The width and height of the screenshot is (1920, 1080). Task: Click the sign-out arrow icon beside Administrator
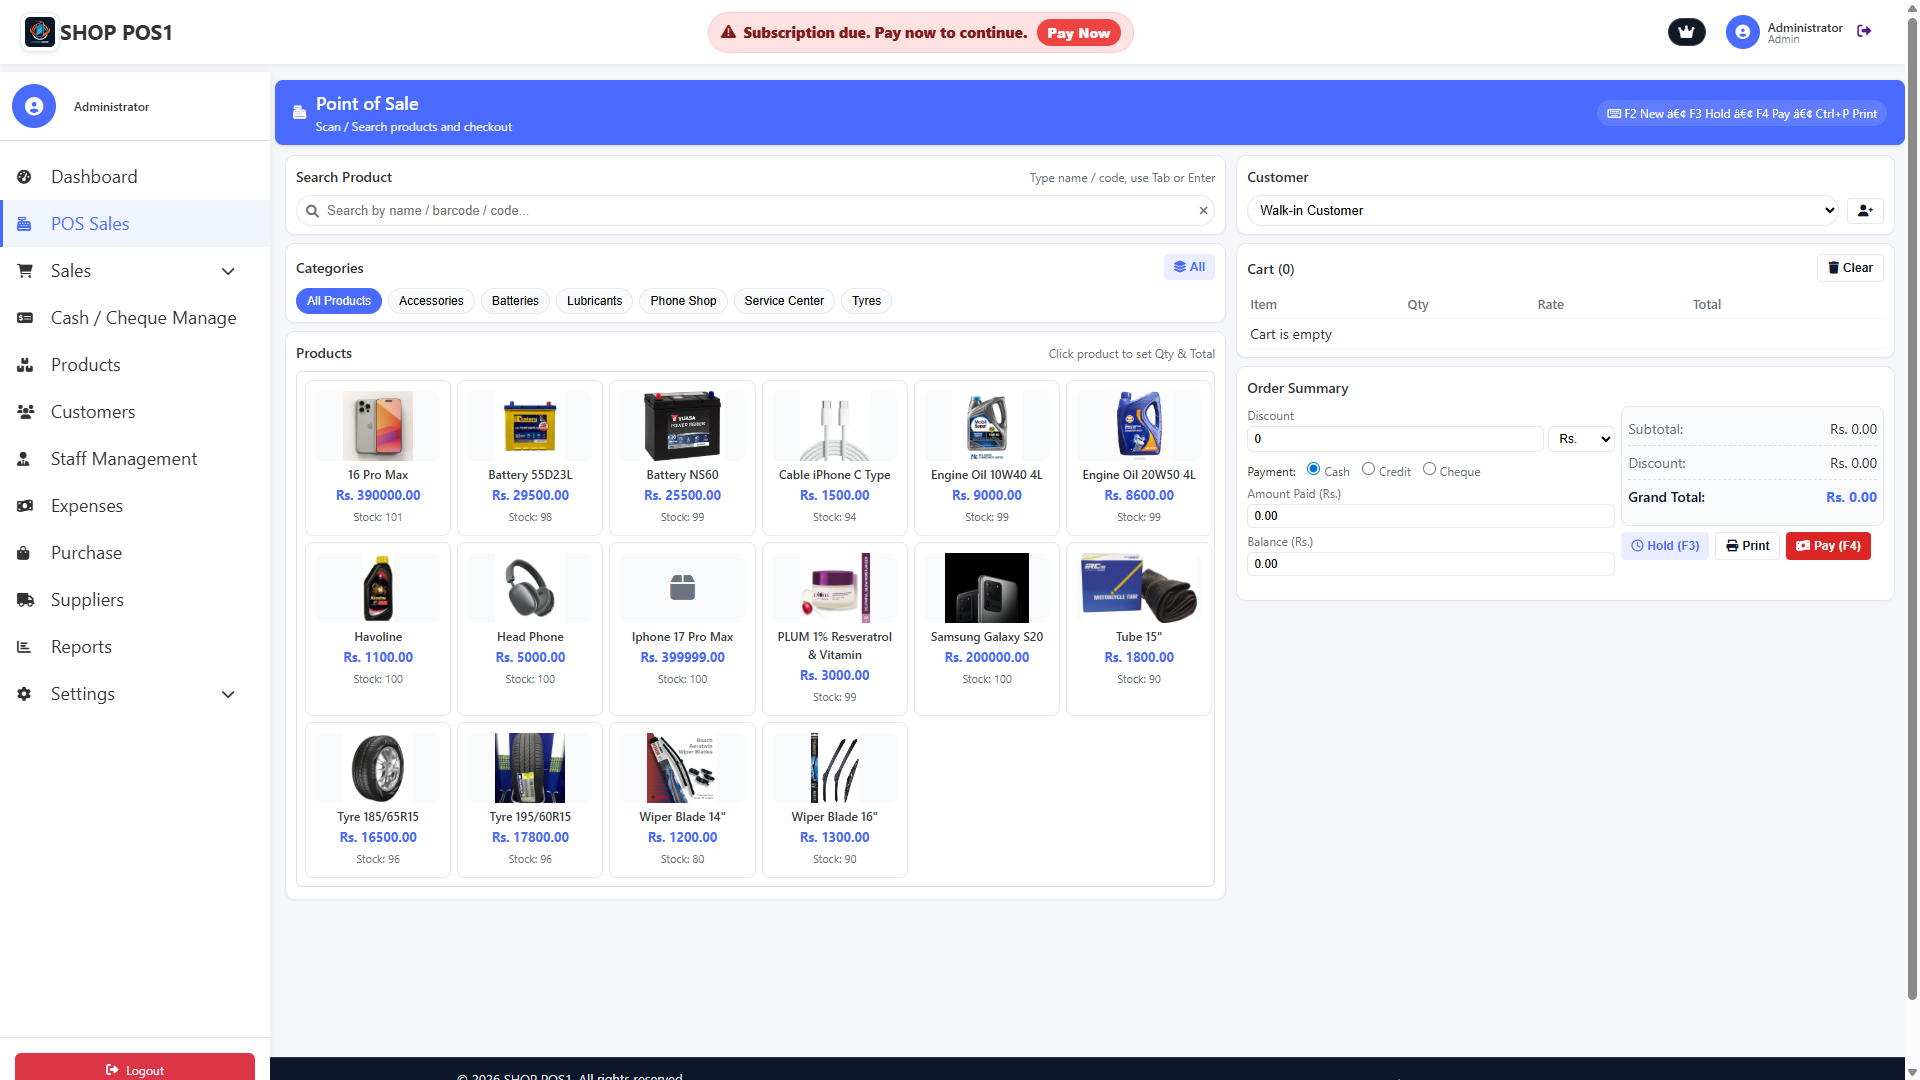pos(1864,31)
